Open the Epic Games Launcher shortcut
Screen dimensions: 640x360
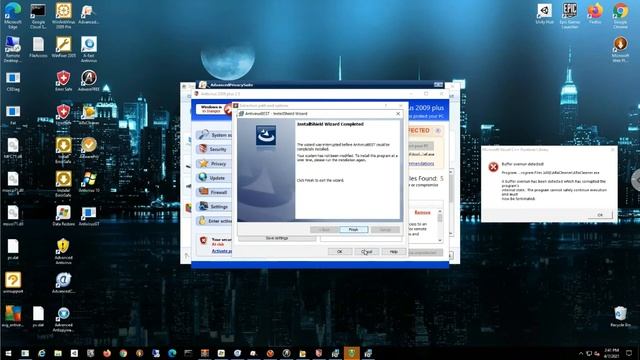click(x=570, y=16)
